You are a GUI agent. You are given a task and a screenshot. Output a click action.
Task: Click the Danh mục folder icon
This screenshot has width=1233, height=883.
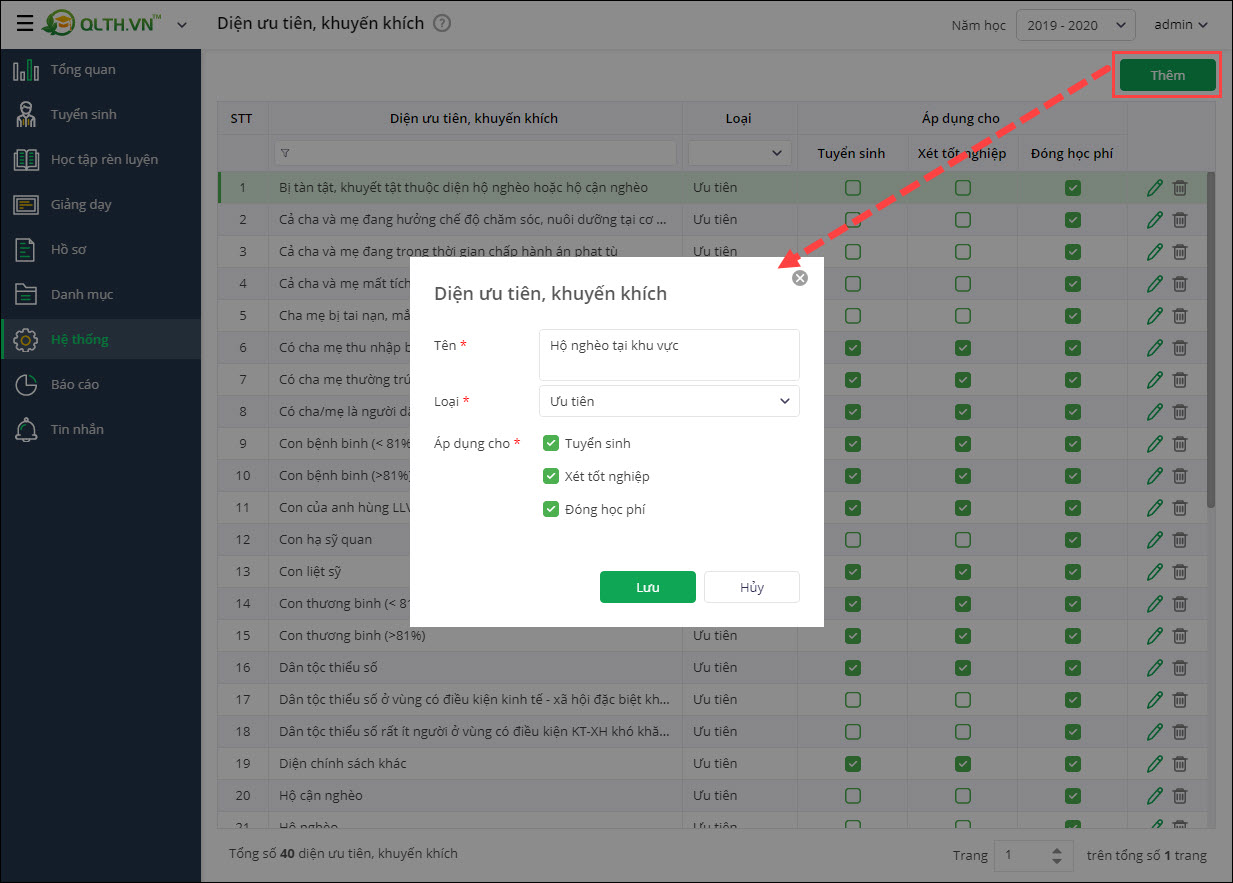pos(26,295)
